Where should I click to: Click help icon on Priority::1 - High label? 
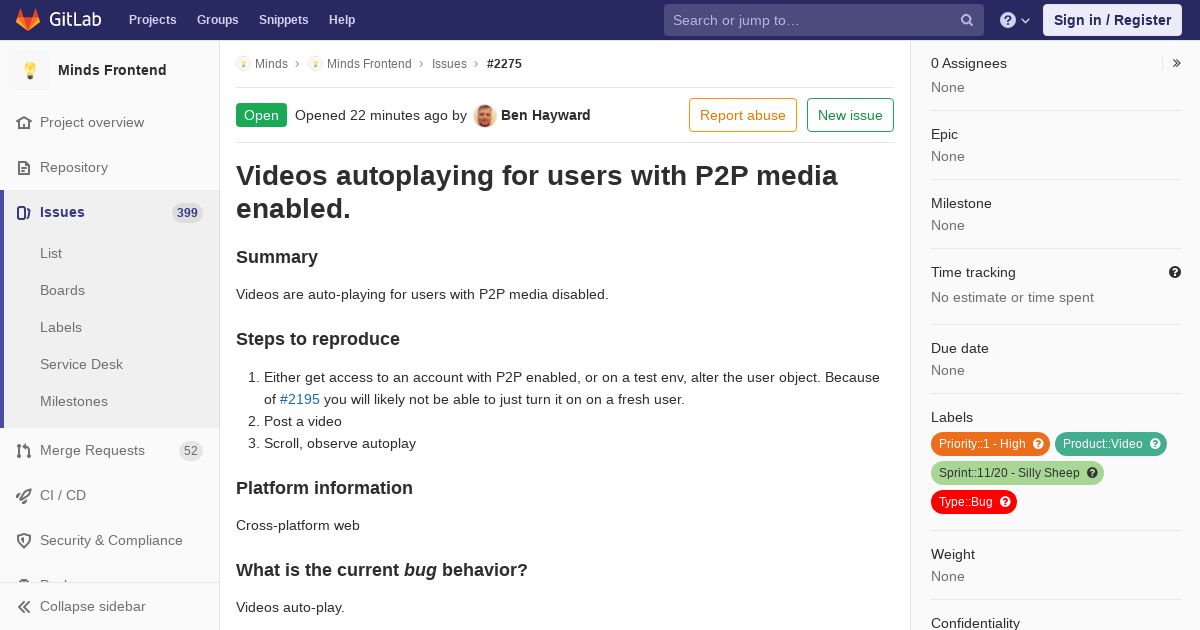coord(1038,444)
